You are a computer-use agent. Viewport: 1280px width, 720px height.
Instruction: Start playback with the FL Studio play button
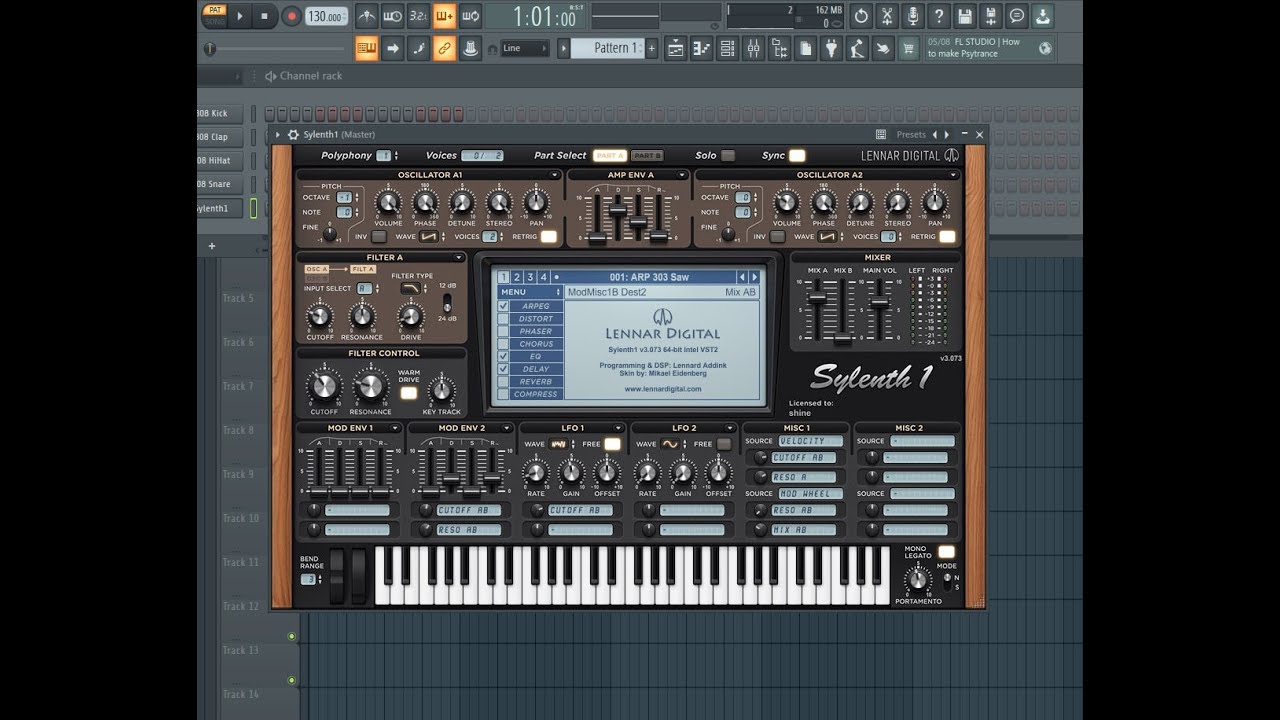click(240, 16)
